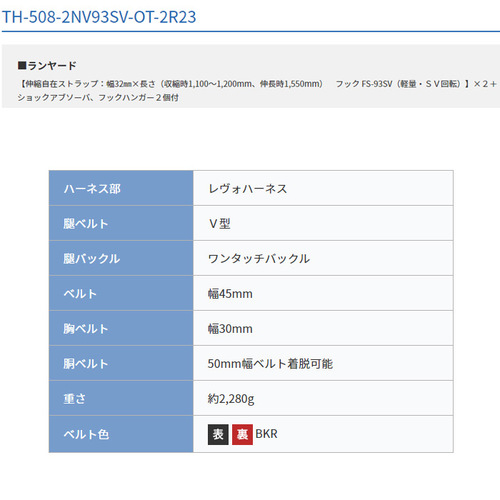Select the 50mm幅ベルト着脱可能 text
The width and height of the screenshot is (500, 500).
coord(270,364)
